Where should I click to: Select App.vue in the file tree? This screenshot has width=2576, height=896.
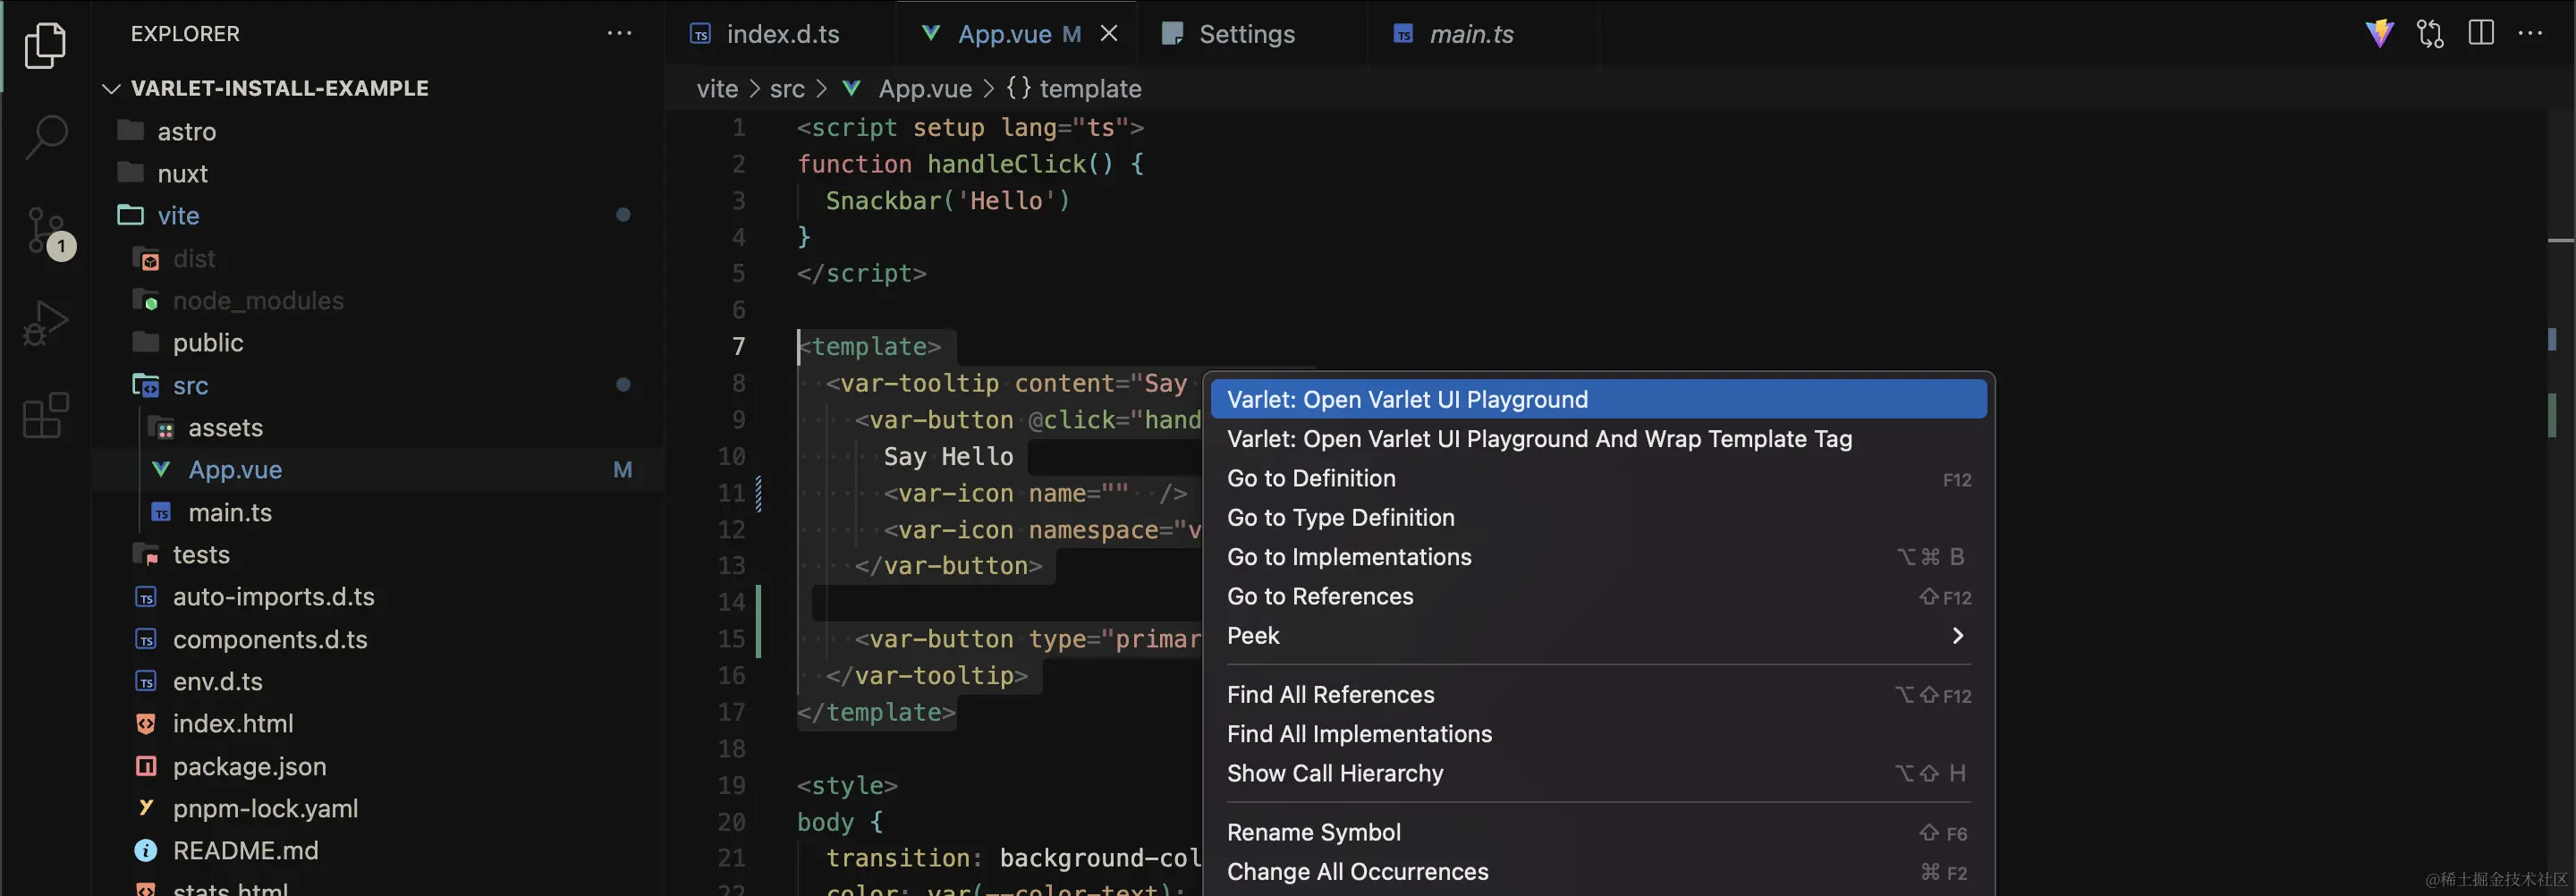[x=378, y=469]
